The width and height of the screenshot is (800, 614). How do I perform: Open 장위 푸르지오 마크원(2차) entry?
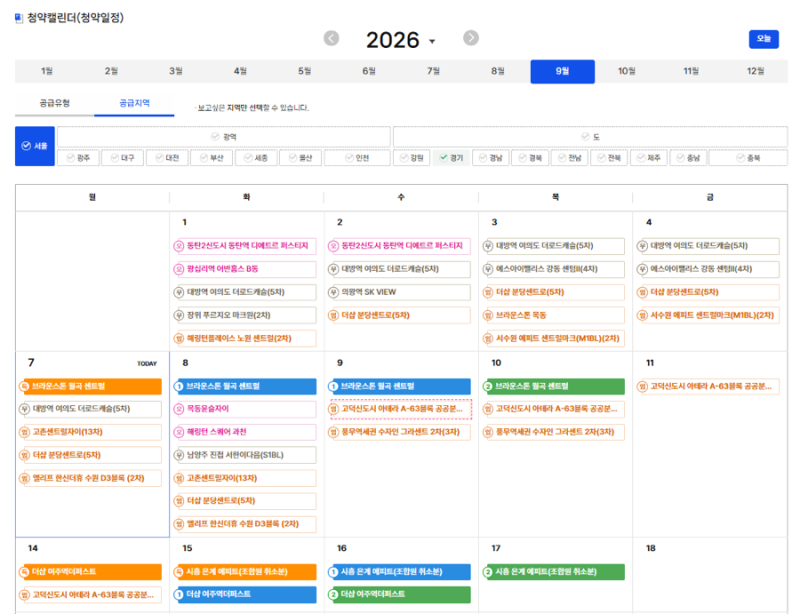pos(245,315)
